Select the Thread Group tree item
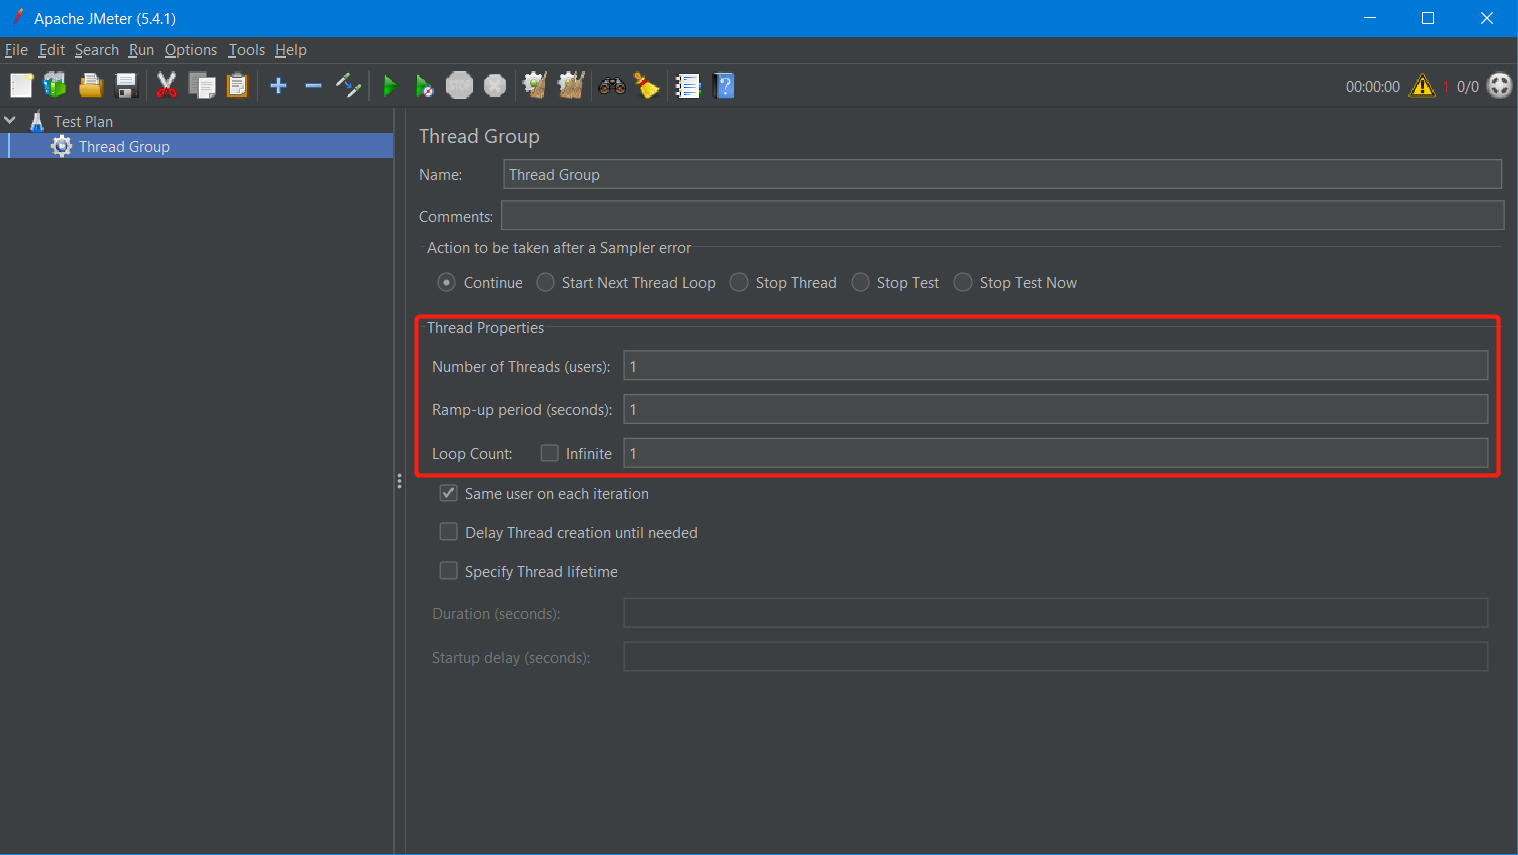The image size is (1518, 855). point(124,146)
